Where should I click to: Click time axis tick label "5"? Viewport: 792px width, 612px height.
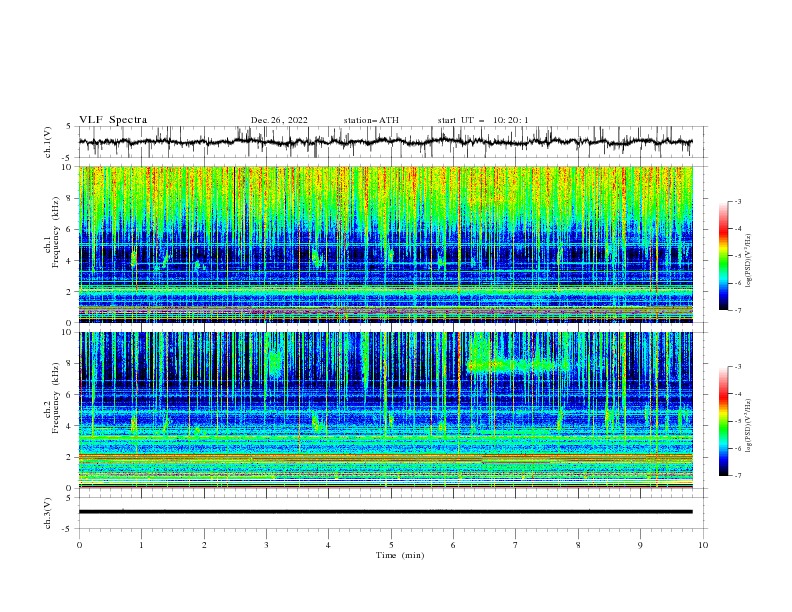[x=391, y=545]
